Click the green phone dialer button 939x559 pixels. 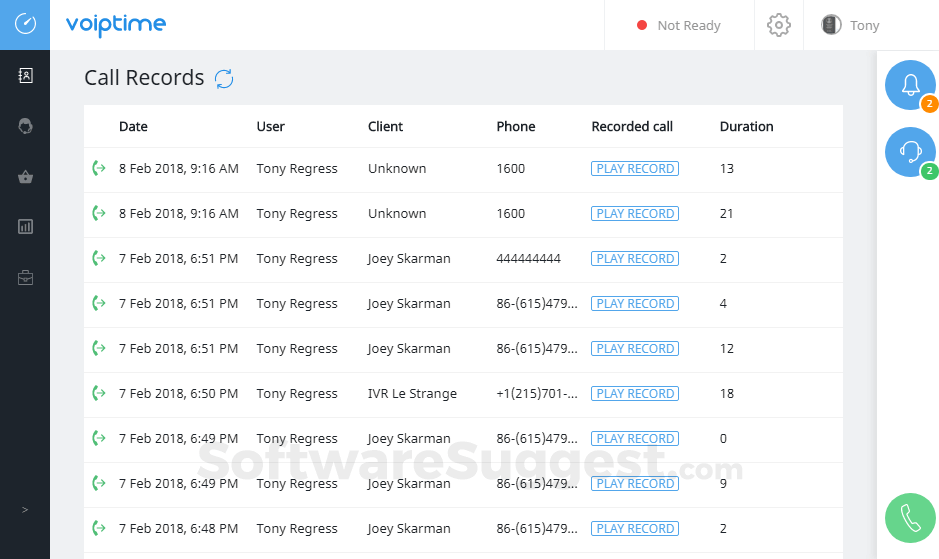tap(910, 518)
